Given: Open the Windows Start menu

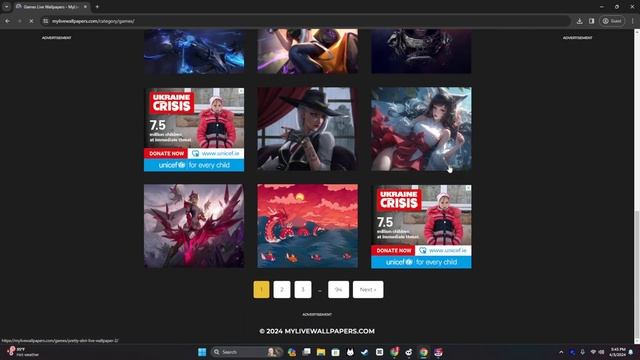Looking at the screenshot, I should (x=202, y=352).
